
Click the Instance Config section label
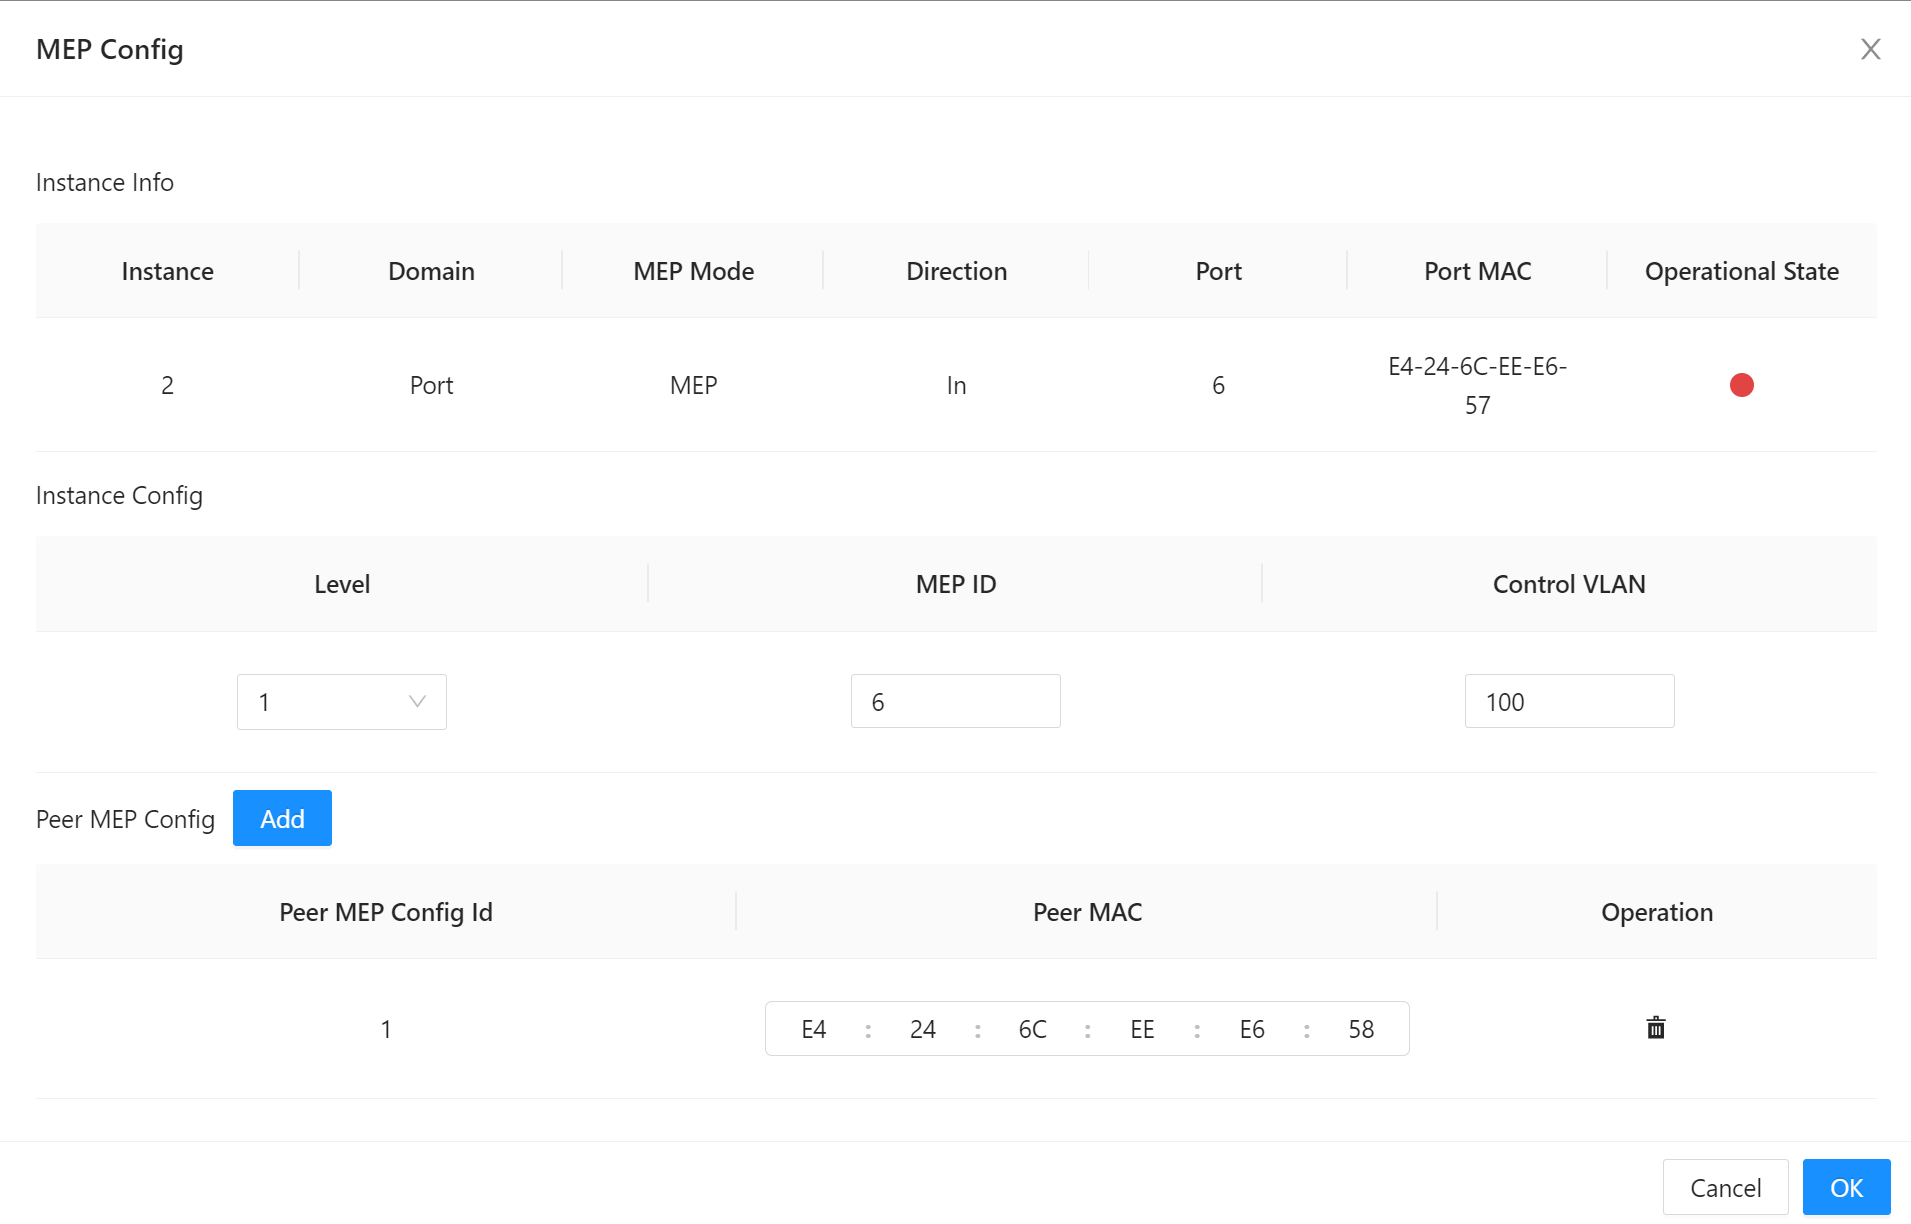point(118,495)
